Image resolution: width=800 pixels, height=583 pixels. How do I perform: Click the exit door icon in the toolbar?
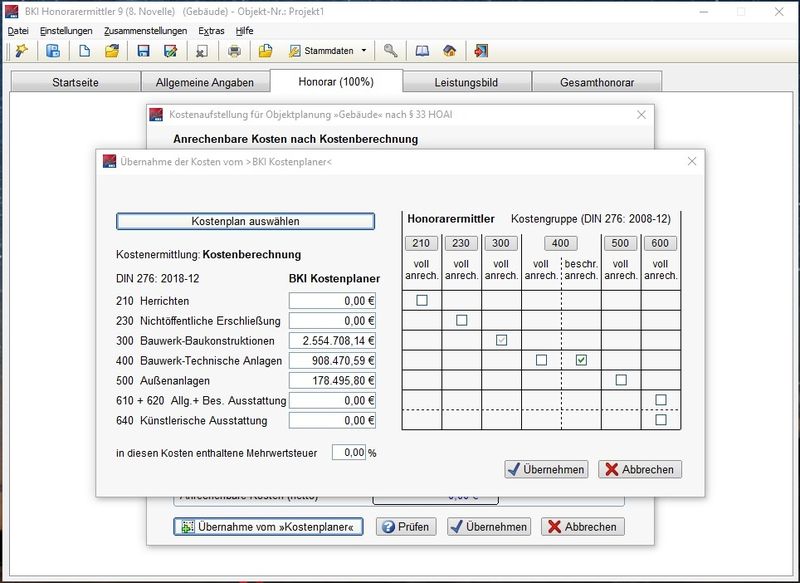(x=482, y=51)
